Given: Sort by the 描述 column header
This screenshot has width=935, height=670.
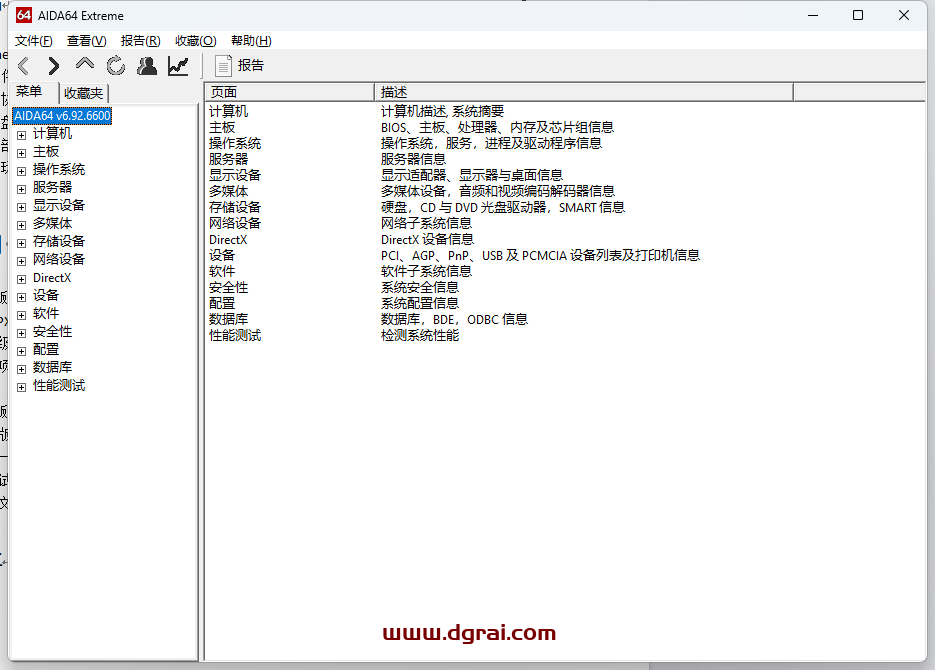Looking at the screenshot, I should [x=584, y=92].
